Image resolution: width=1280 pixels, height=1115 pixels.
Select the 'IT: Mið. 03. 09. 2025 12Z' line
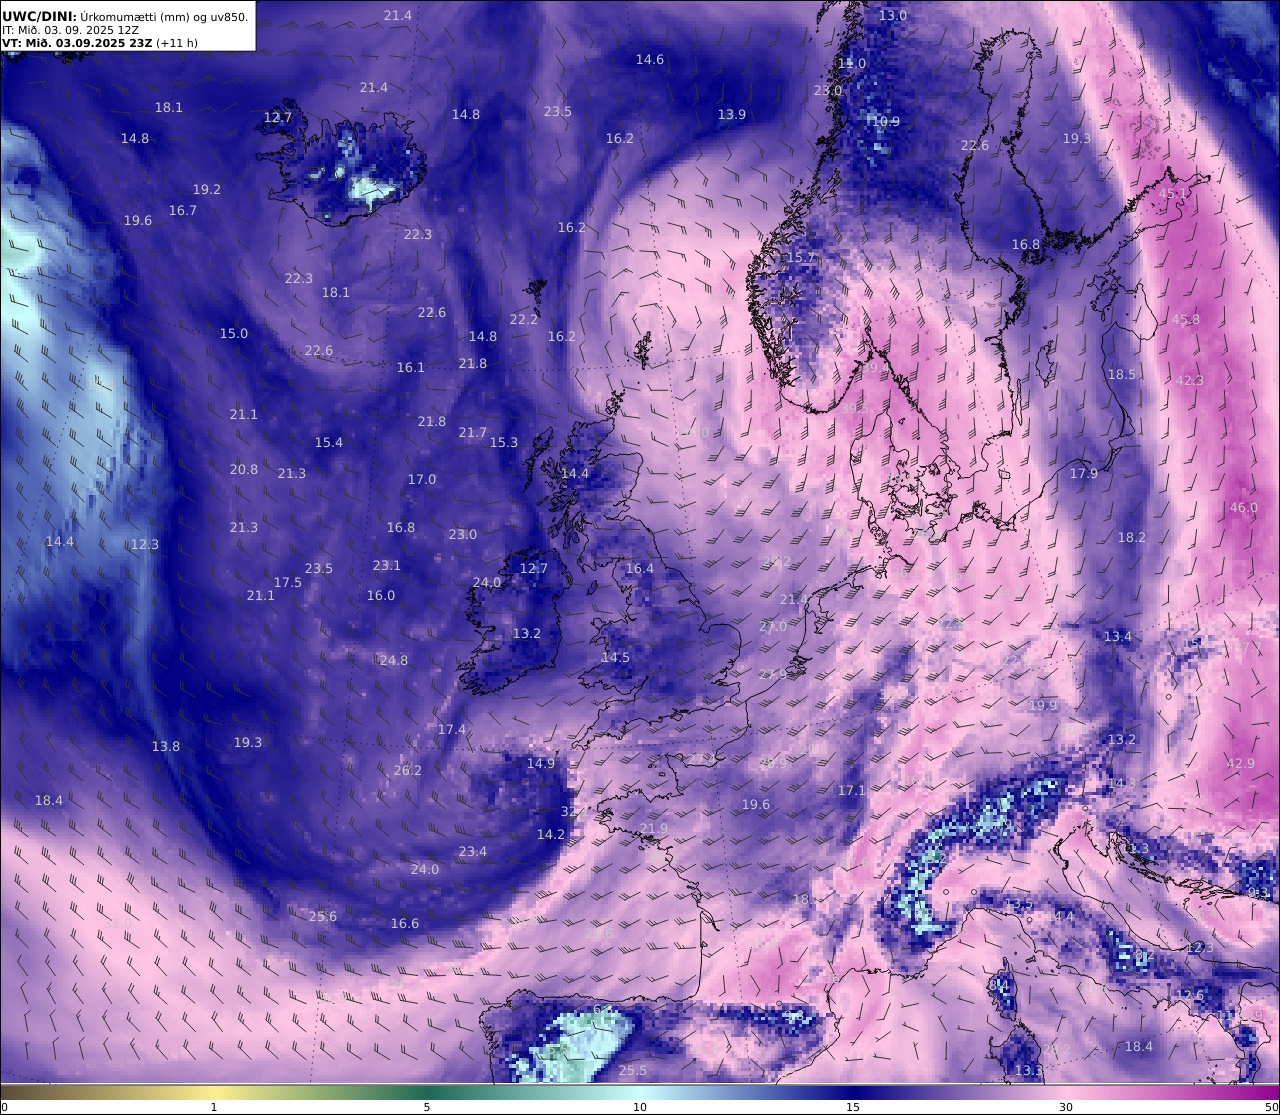(70, 30)
